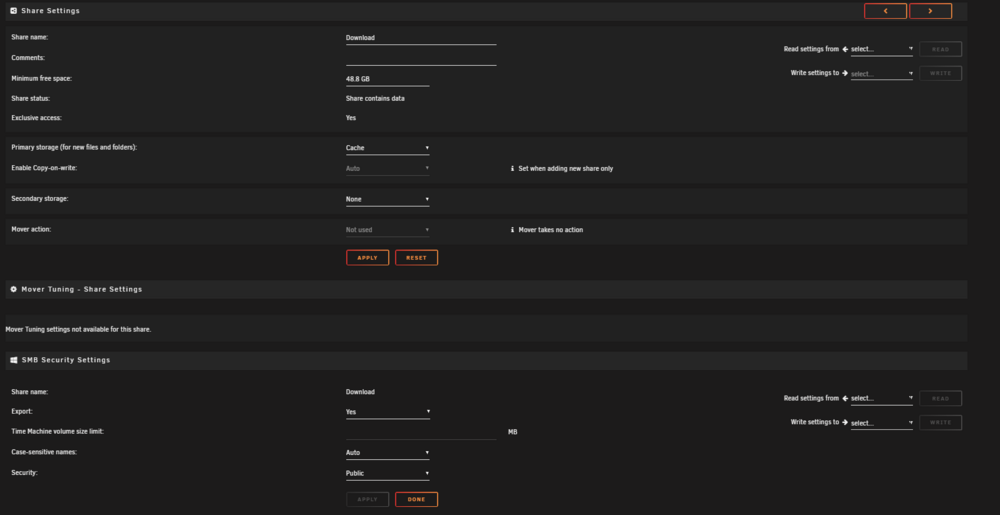Click 'Download' share name in SMB section
The height and width of the screenshot is (515, 1000).
point(360,392)
